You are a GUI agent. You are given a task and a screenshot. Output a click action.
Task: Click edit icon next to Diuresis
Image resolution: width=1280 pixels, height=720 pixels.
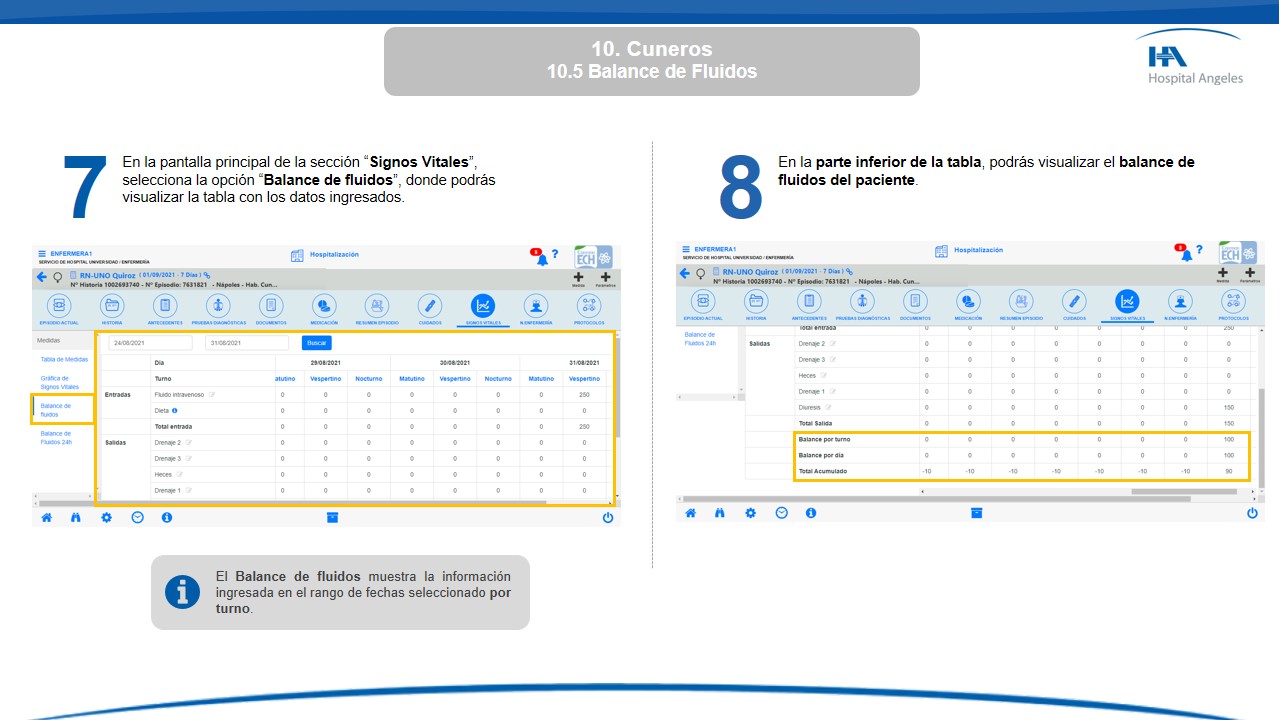(829, 407)
